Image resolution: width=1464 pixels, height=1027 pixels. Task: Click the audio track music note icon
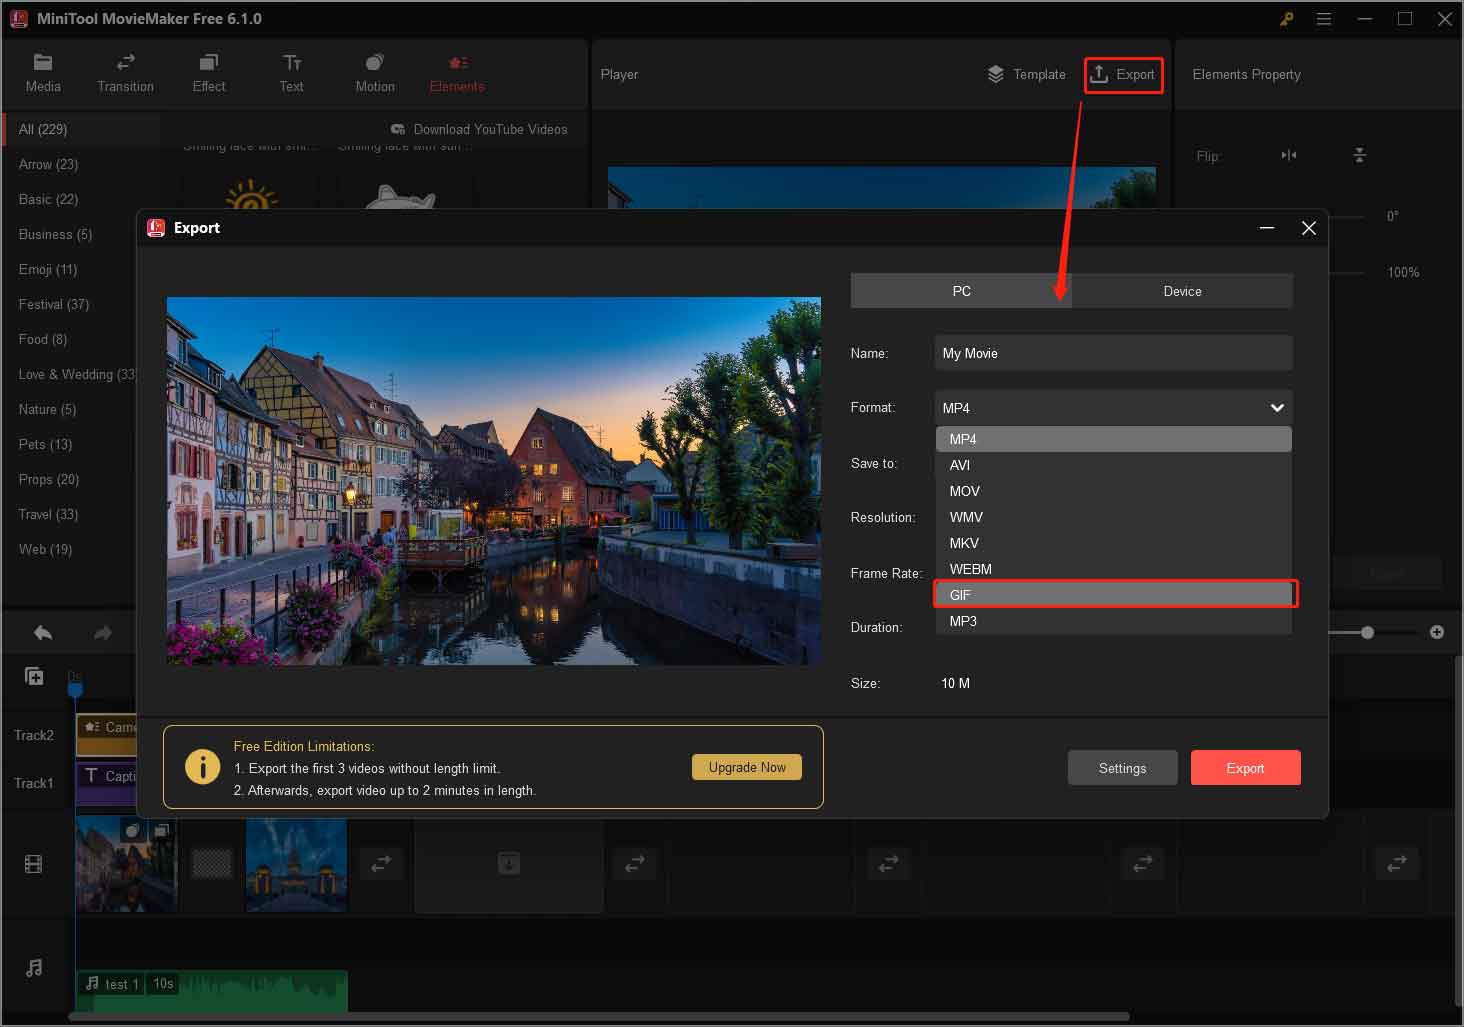tap(34, 968)
